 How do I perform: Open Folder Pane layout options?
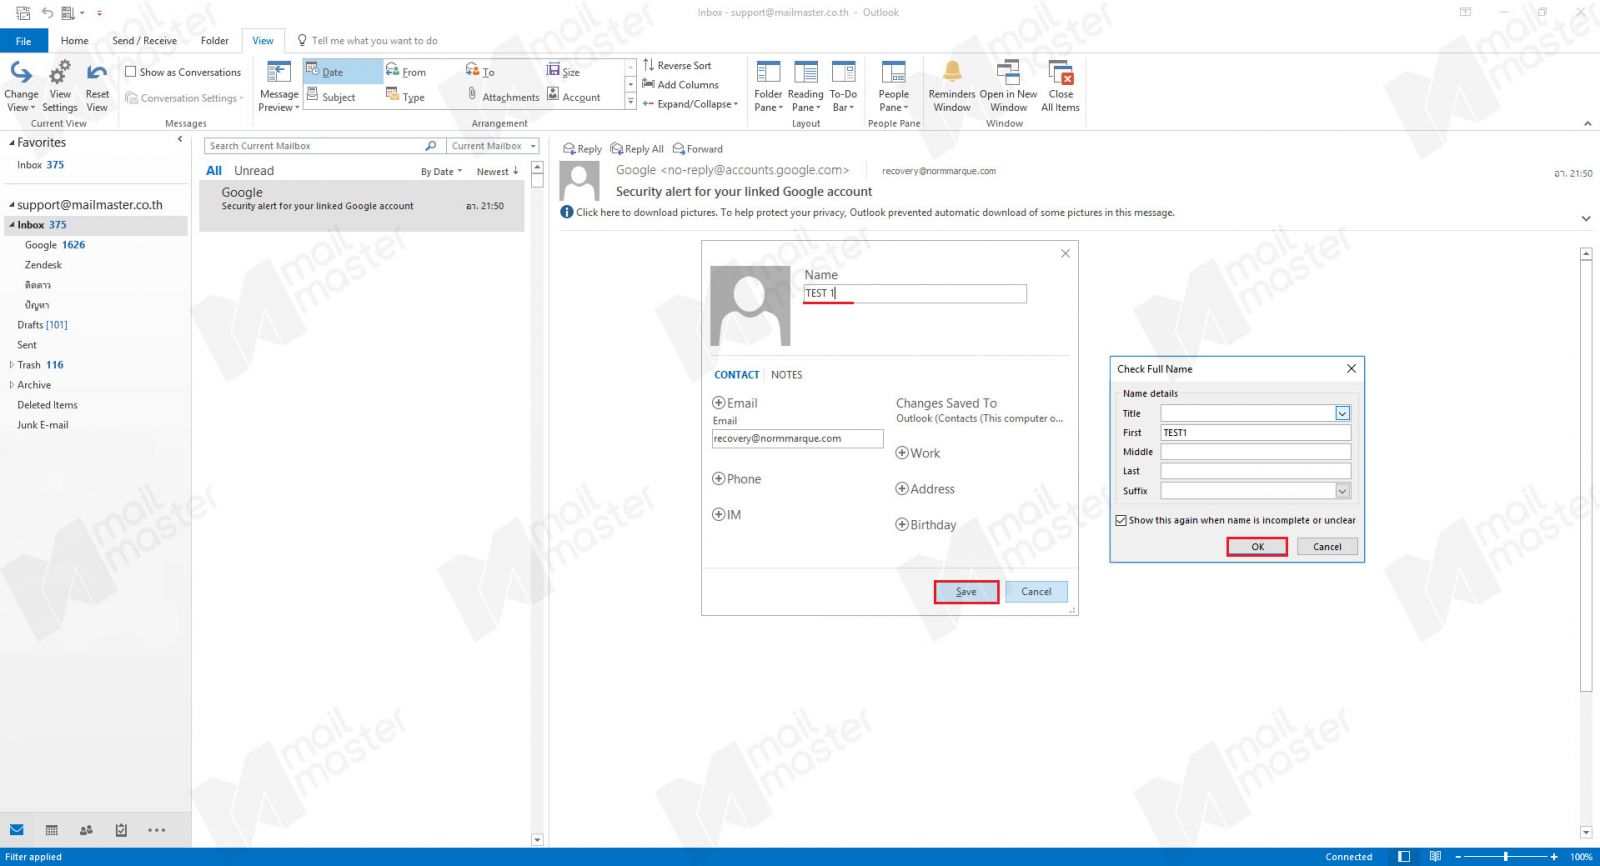tap(768, 86)
